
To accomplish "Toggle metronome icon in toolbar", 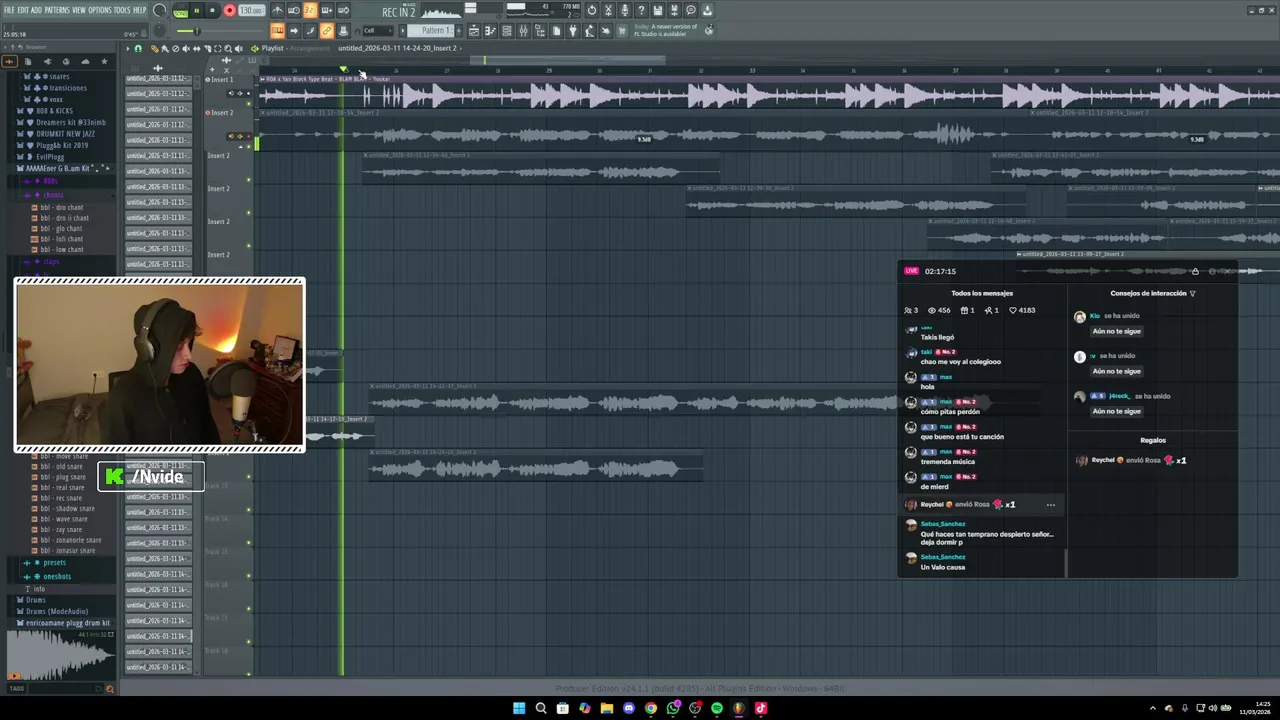I will (x=277, y=11).
